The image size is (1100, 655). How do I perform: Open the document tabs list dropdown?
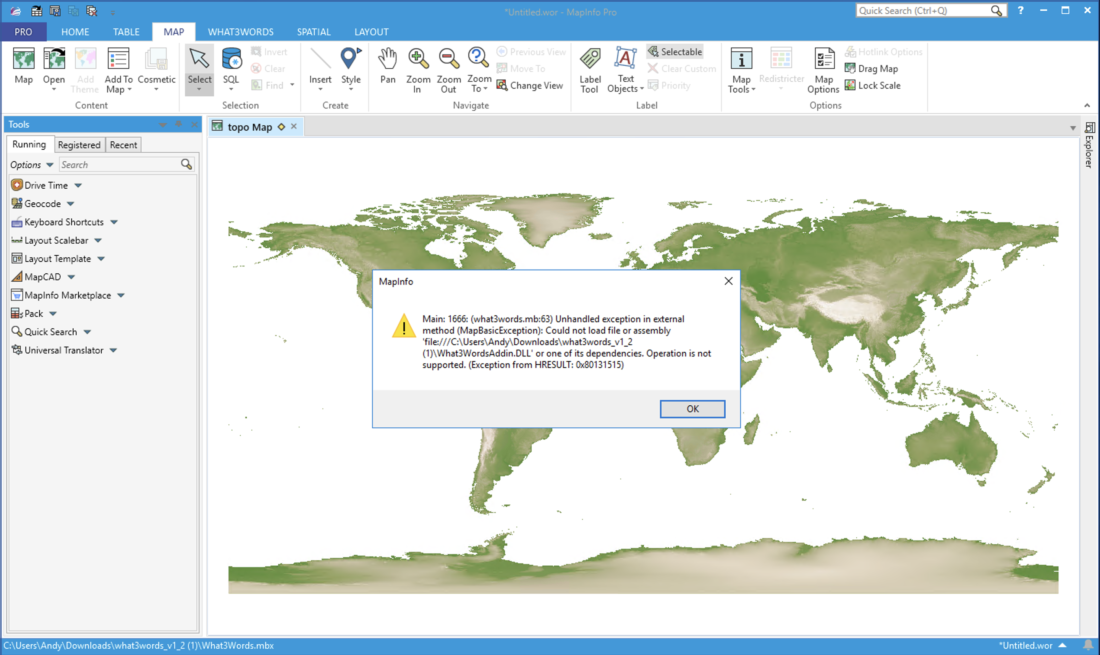pyautogui.click(x=1073, y=128)
